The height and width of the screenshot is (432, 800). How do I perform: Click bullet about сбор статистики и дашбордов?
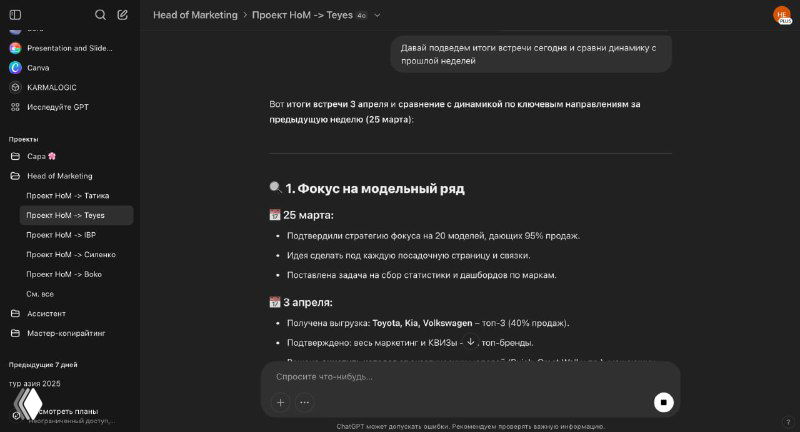[x=421, y=275]
